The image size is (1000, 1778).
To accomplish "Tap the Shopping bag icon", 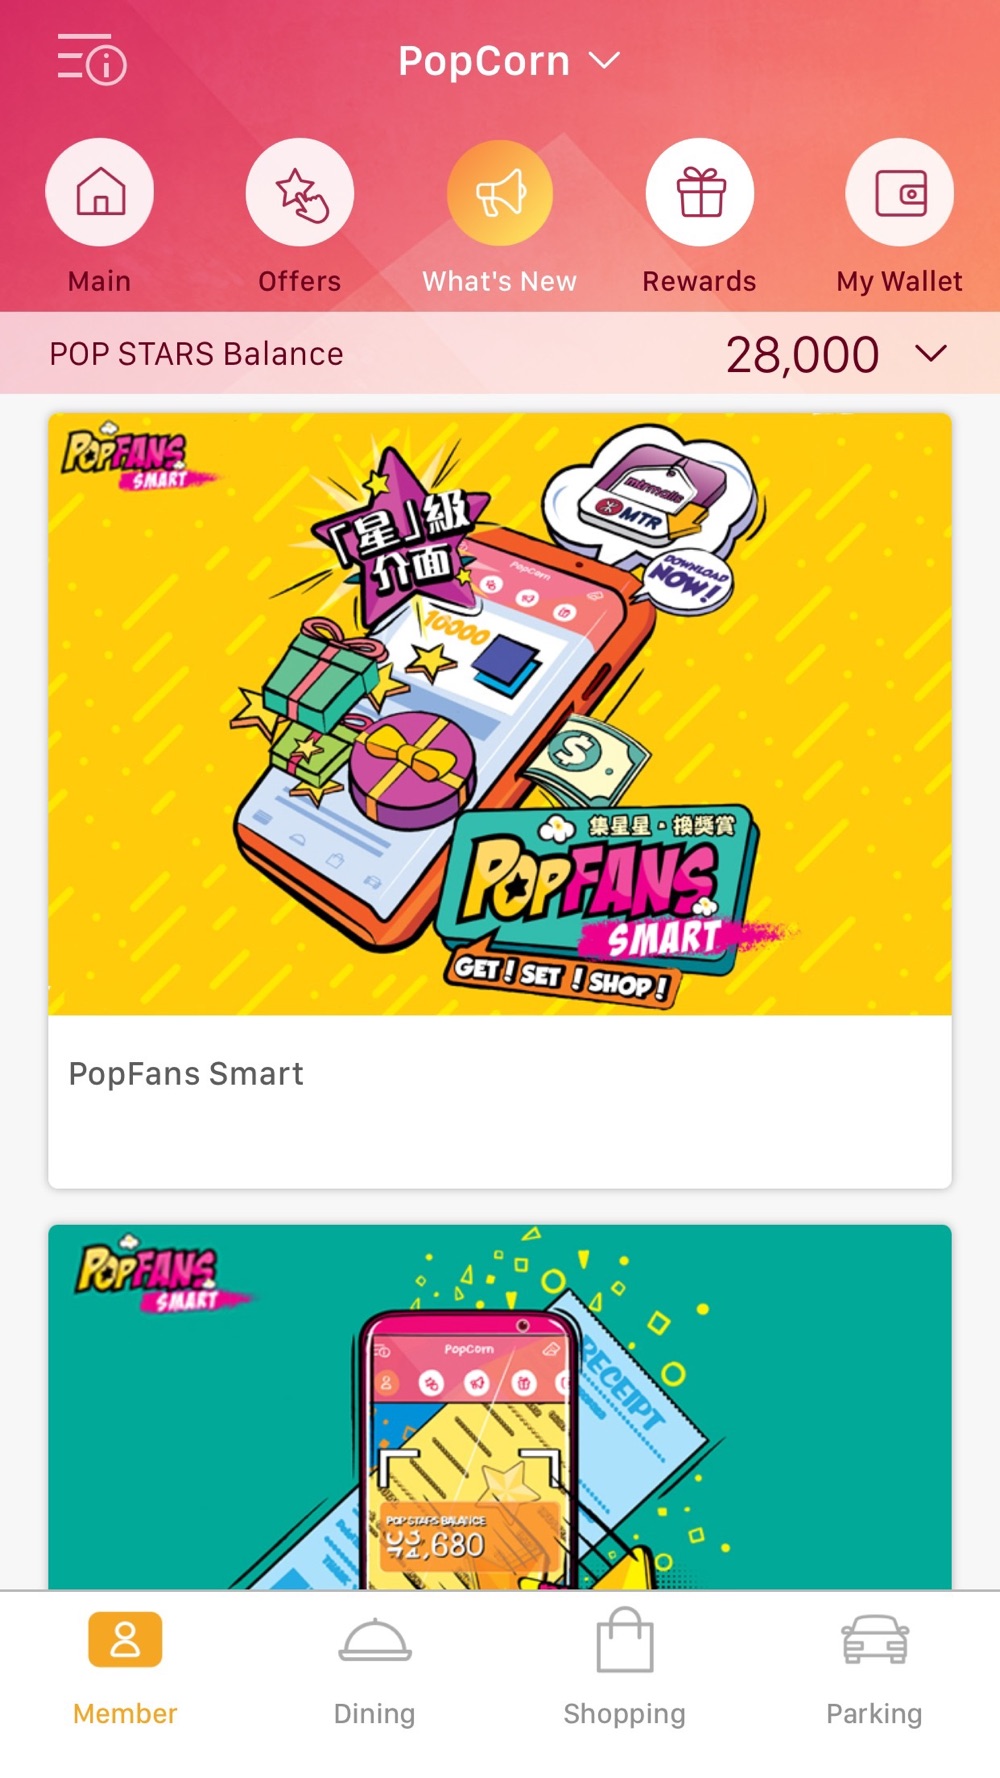I will point(625,1640).
